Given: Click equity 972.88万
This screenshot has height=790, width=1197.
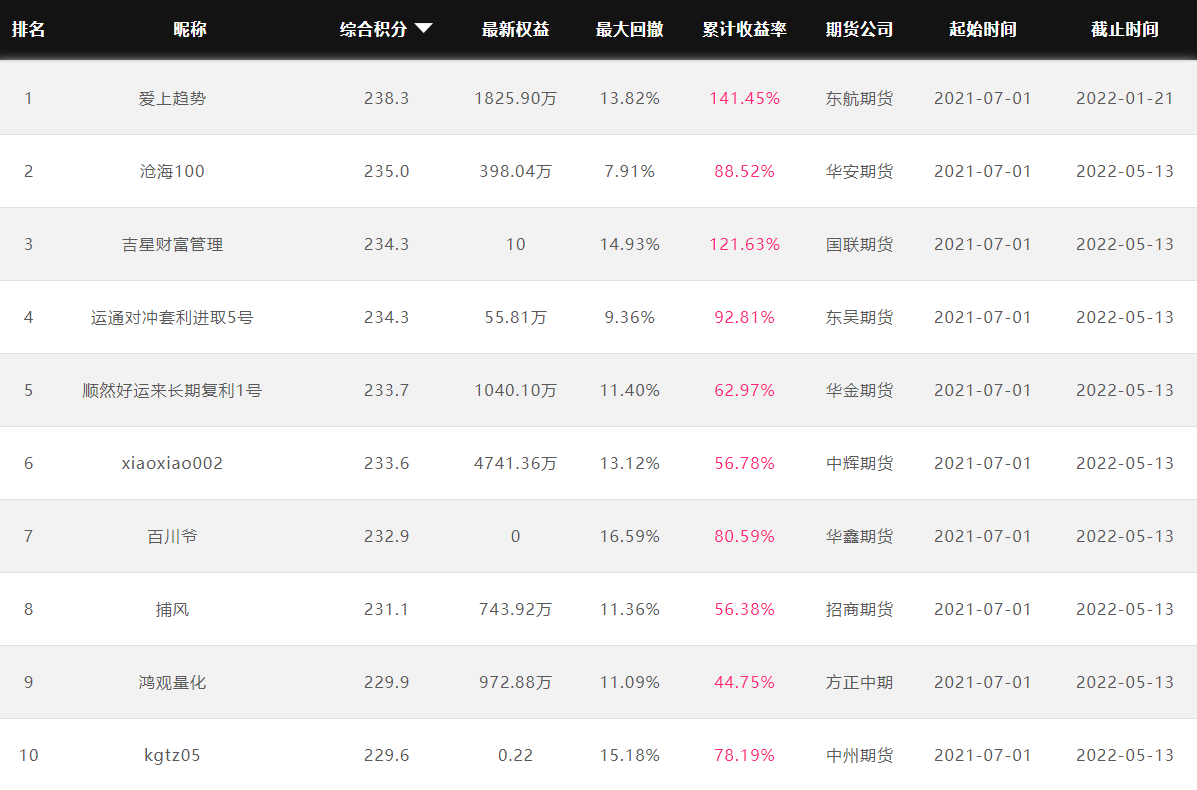Looking at the screenshot, I should click(515, 682).
